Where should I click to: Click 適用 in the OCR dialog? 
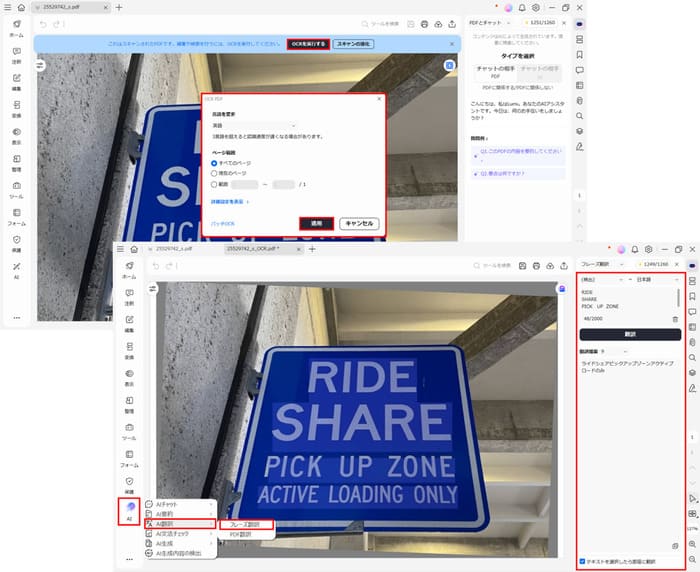click(x=316, y=223)
